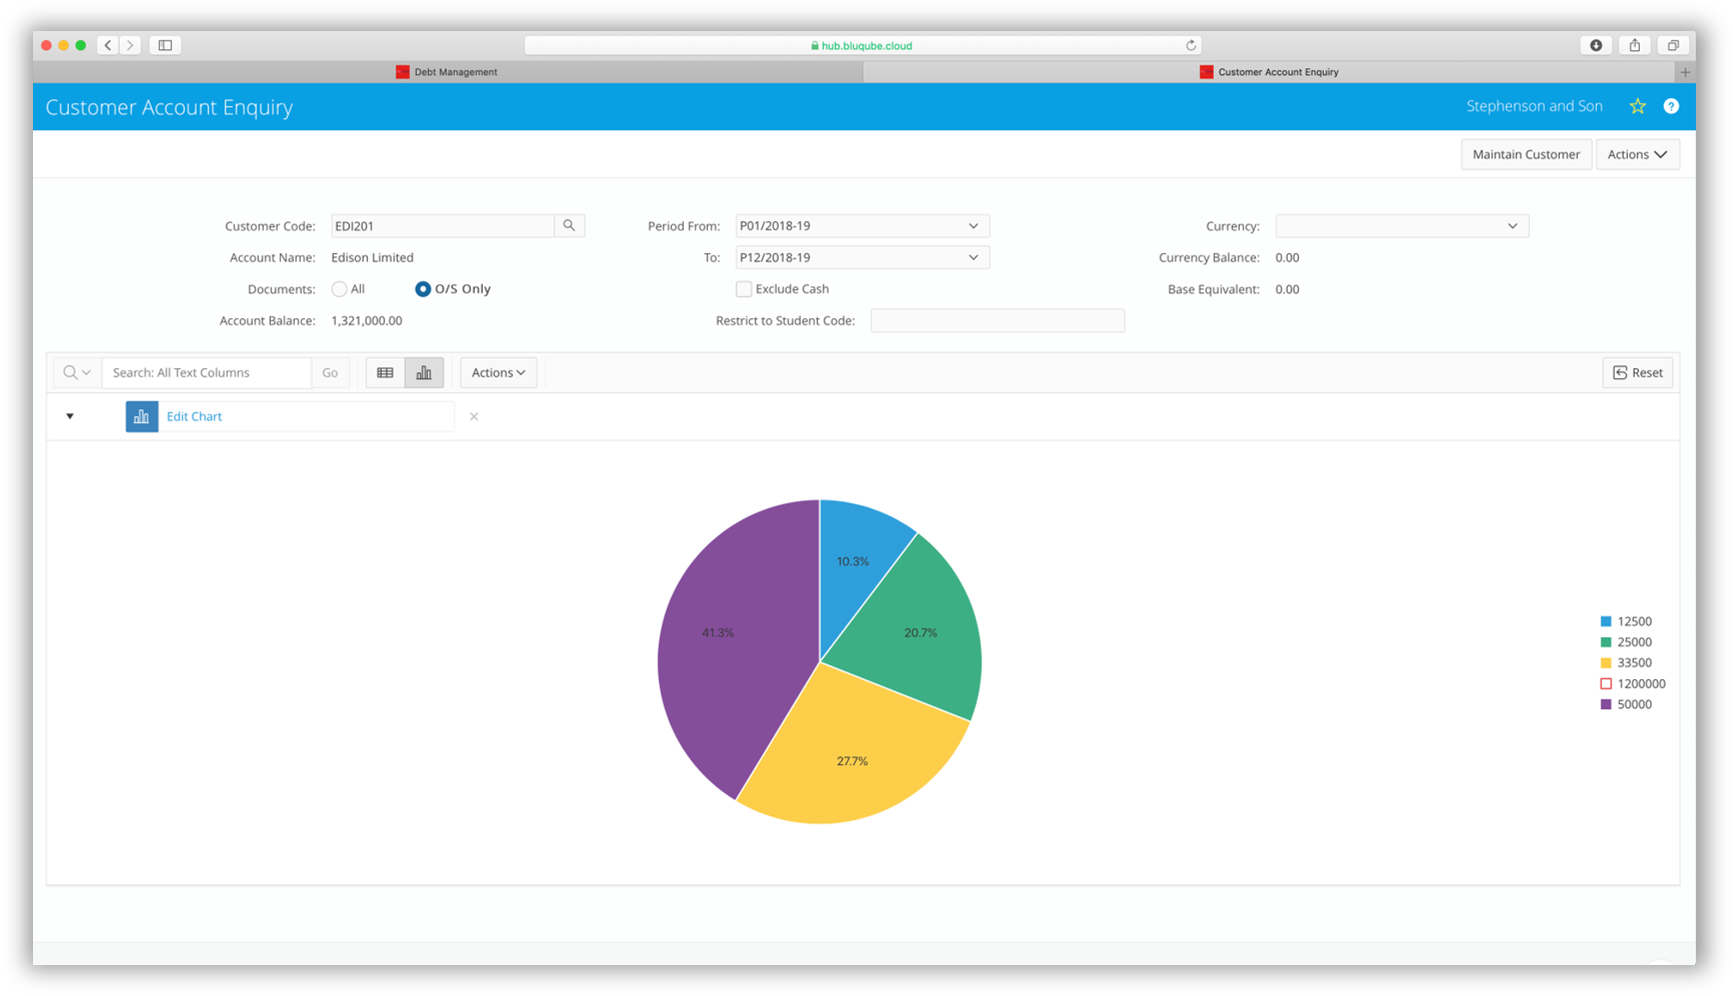Image resolution: width=1733 pixels, height=996 pixels.
Task: Switch to grid table view icon
Action: click(385, 373)
